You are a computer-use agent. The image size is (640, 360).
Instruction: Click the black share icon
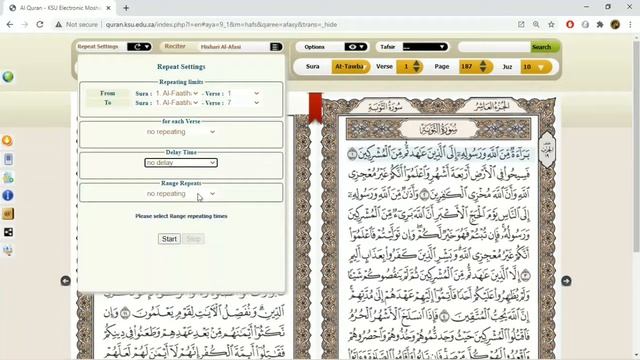pyautogui.click(x=8, y=232)
